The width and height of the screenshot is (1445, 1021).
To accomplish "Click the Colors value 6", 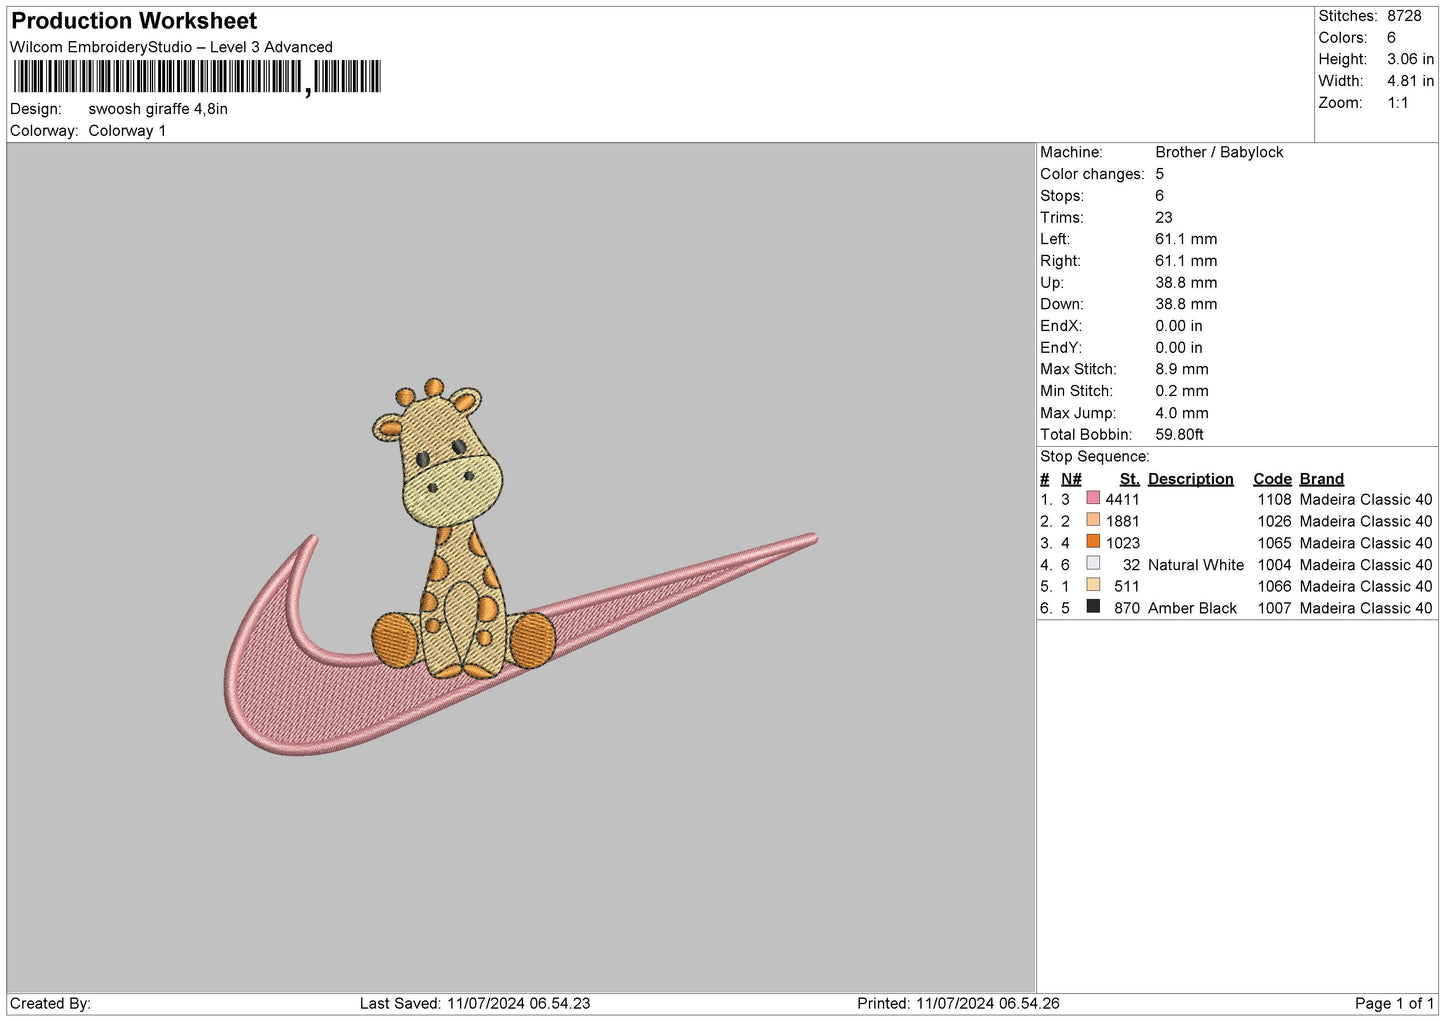I will [1391, 38].
